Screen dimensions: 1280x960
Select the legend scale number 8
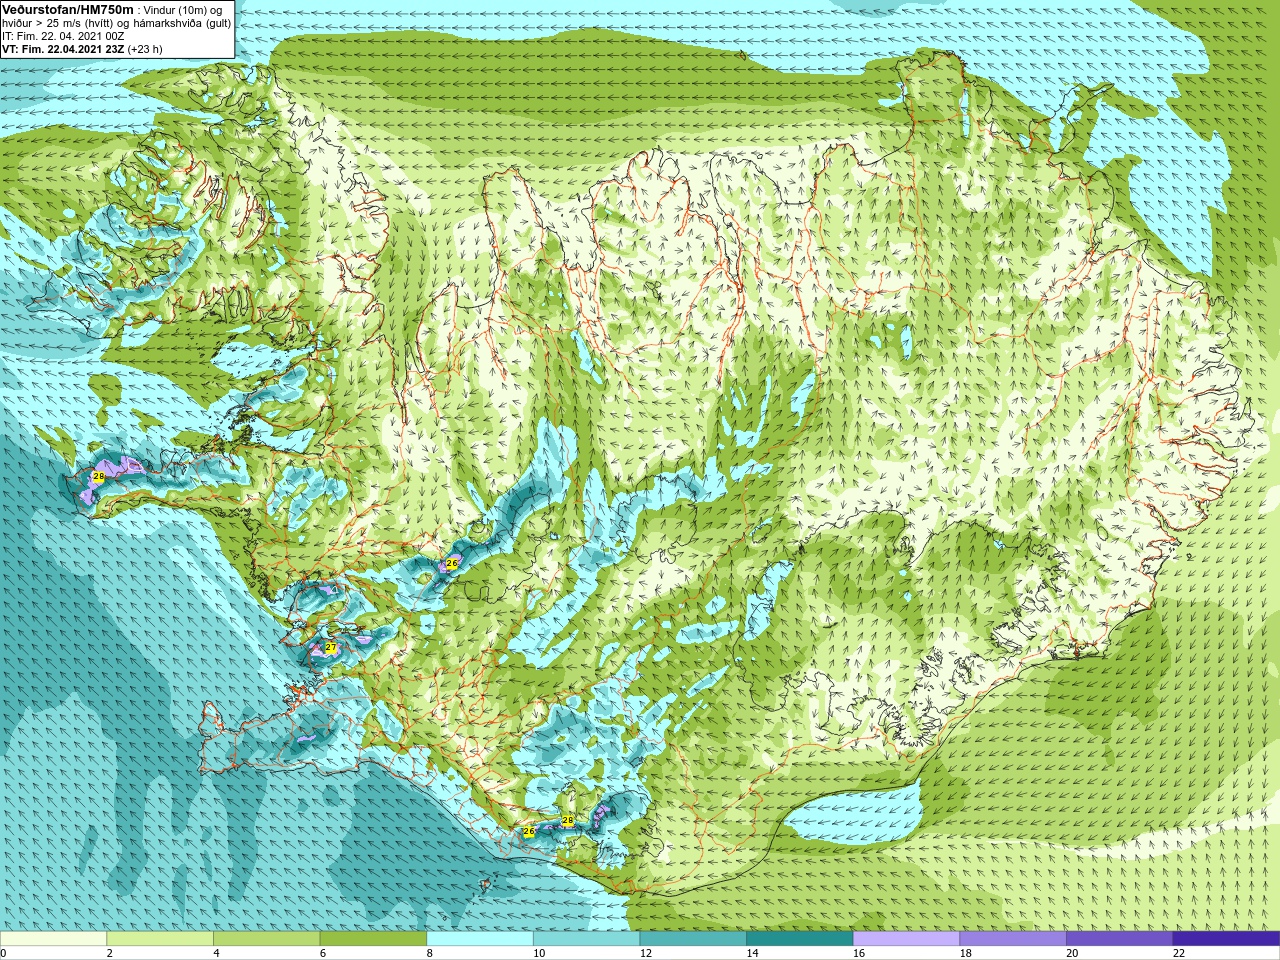tap(430, 953)
